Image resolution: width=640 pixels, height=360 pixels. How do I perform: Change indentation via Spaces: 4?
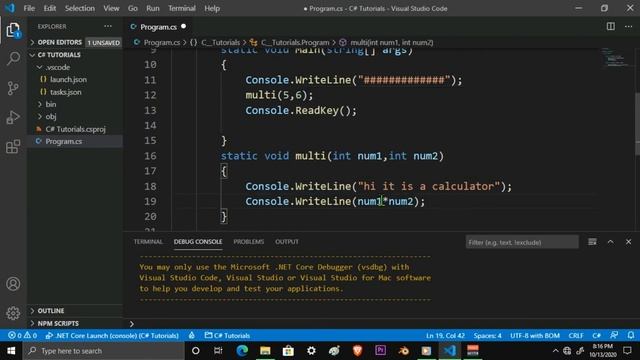point(487,336)
